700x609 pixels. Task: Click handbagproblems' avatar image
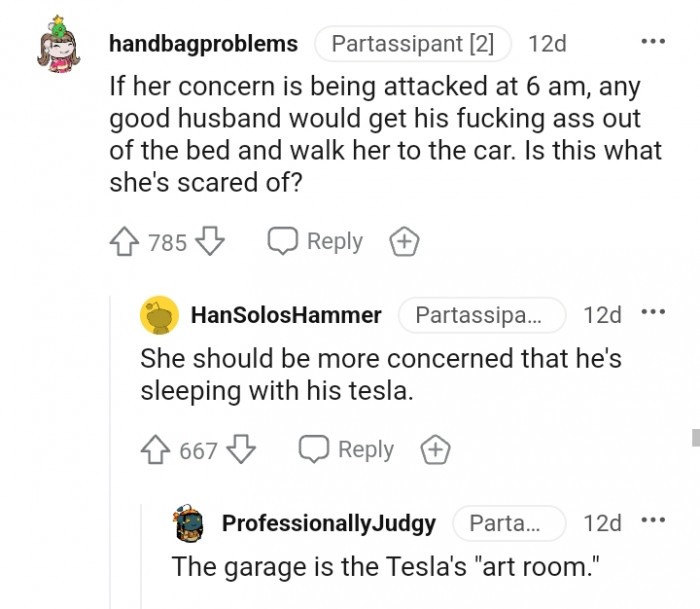(57, 48)
